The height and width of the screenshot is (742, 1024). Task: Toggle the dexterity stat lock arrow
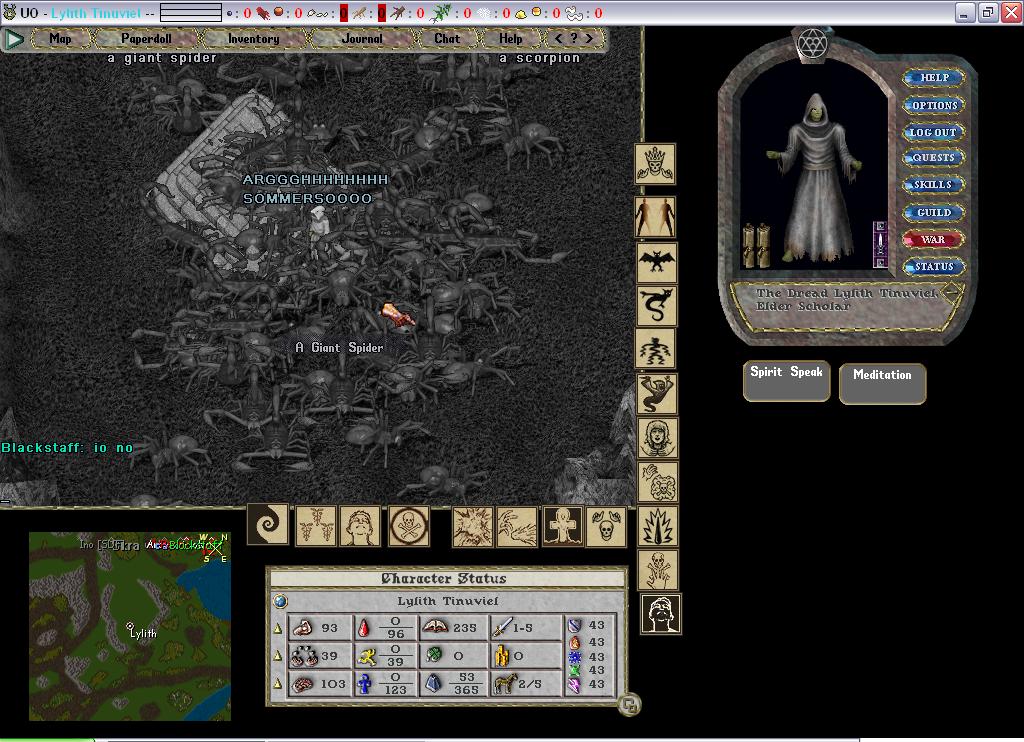click(x=278, y=656)
